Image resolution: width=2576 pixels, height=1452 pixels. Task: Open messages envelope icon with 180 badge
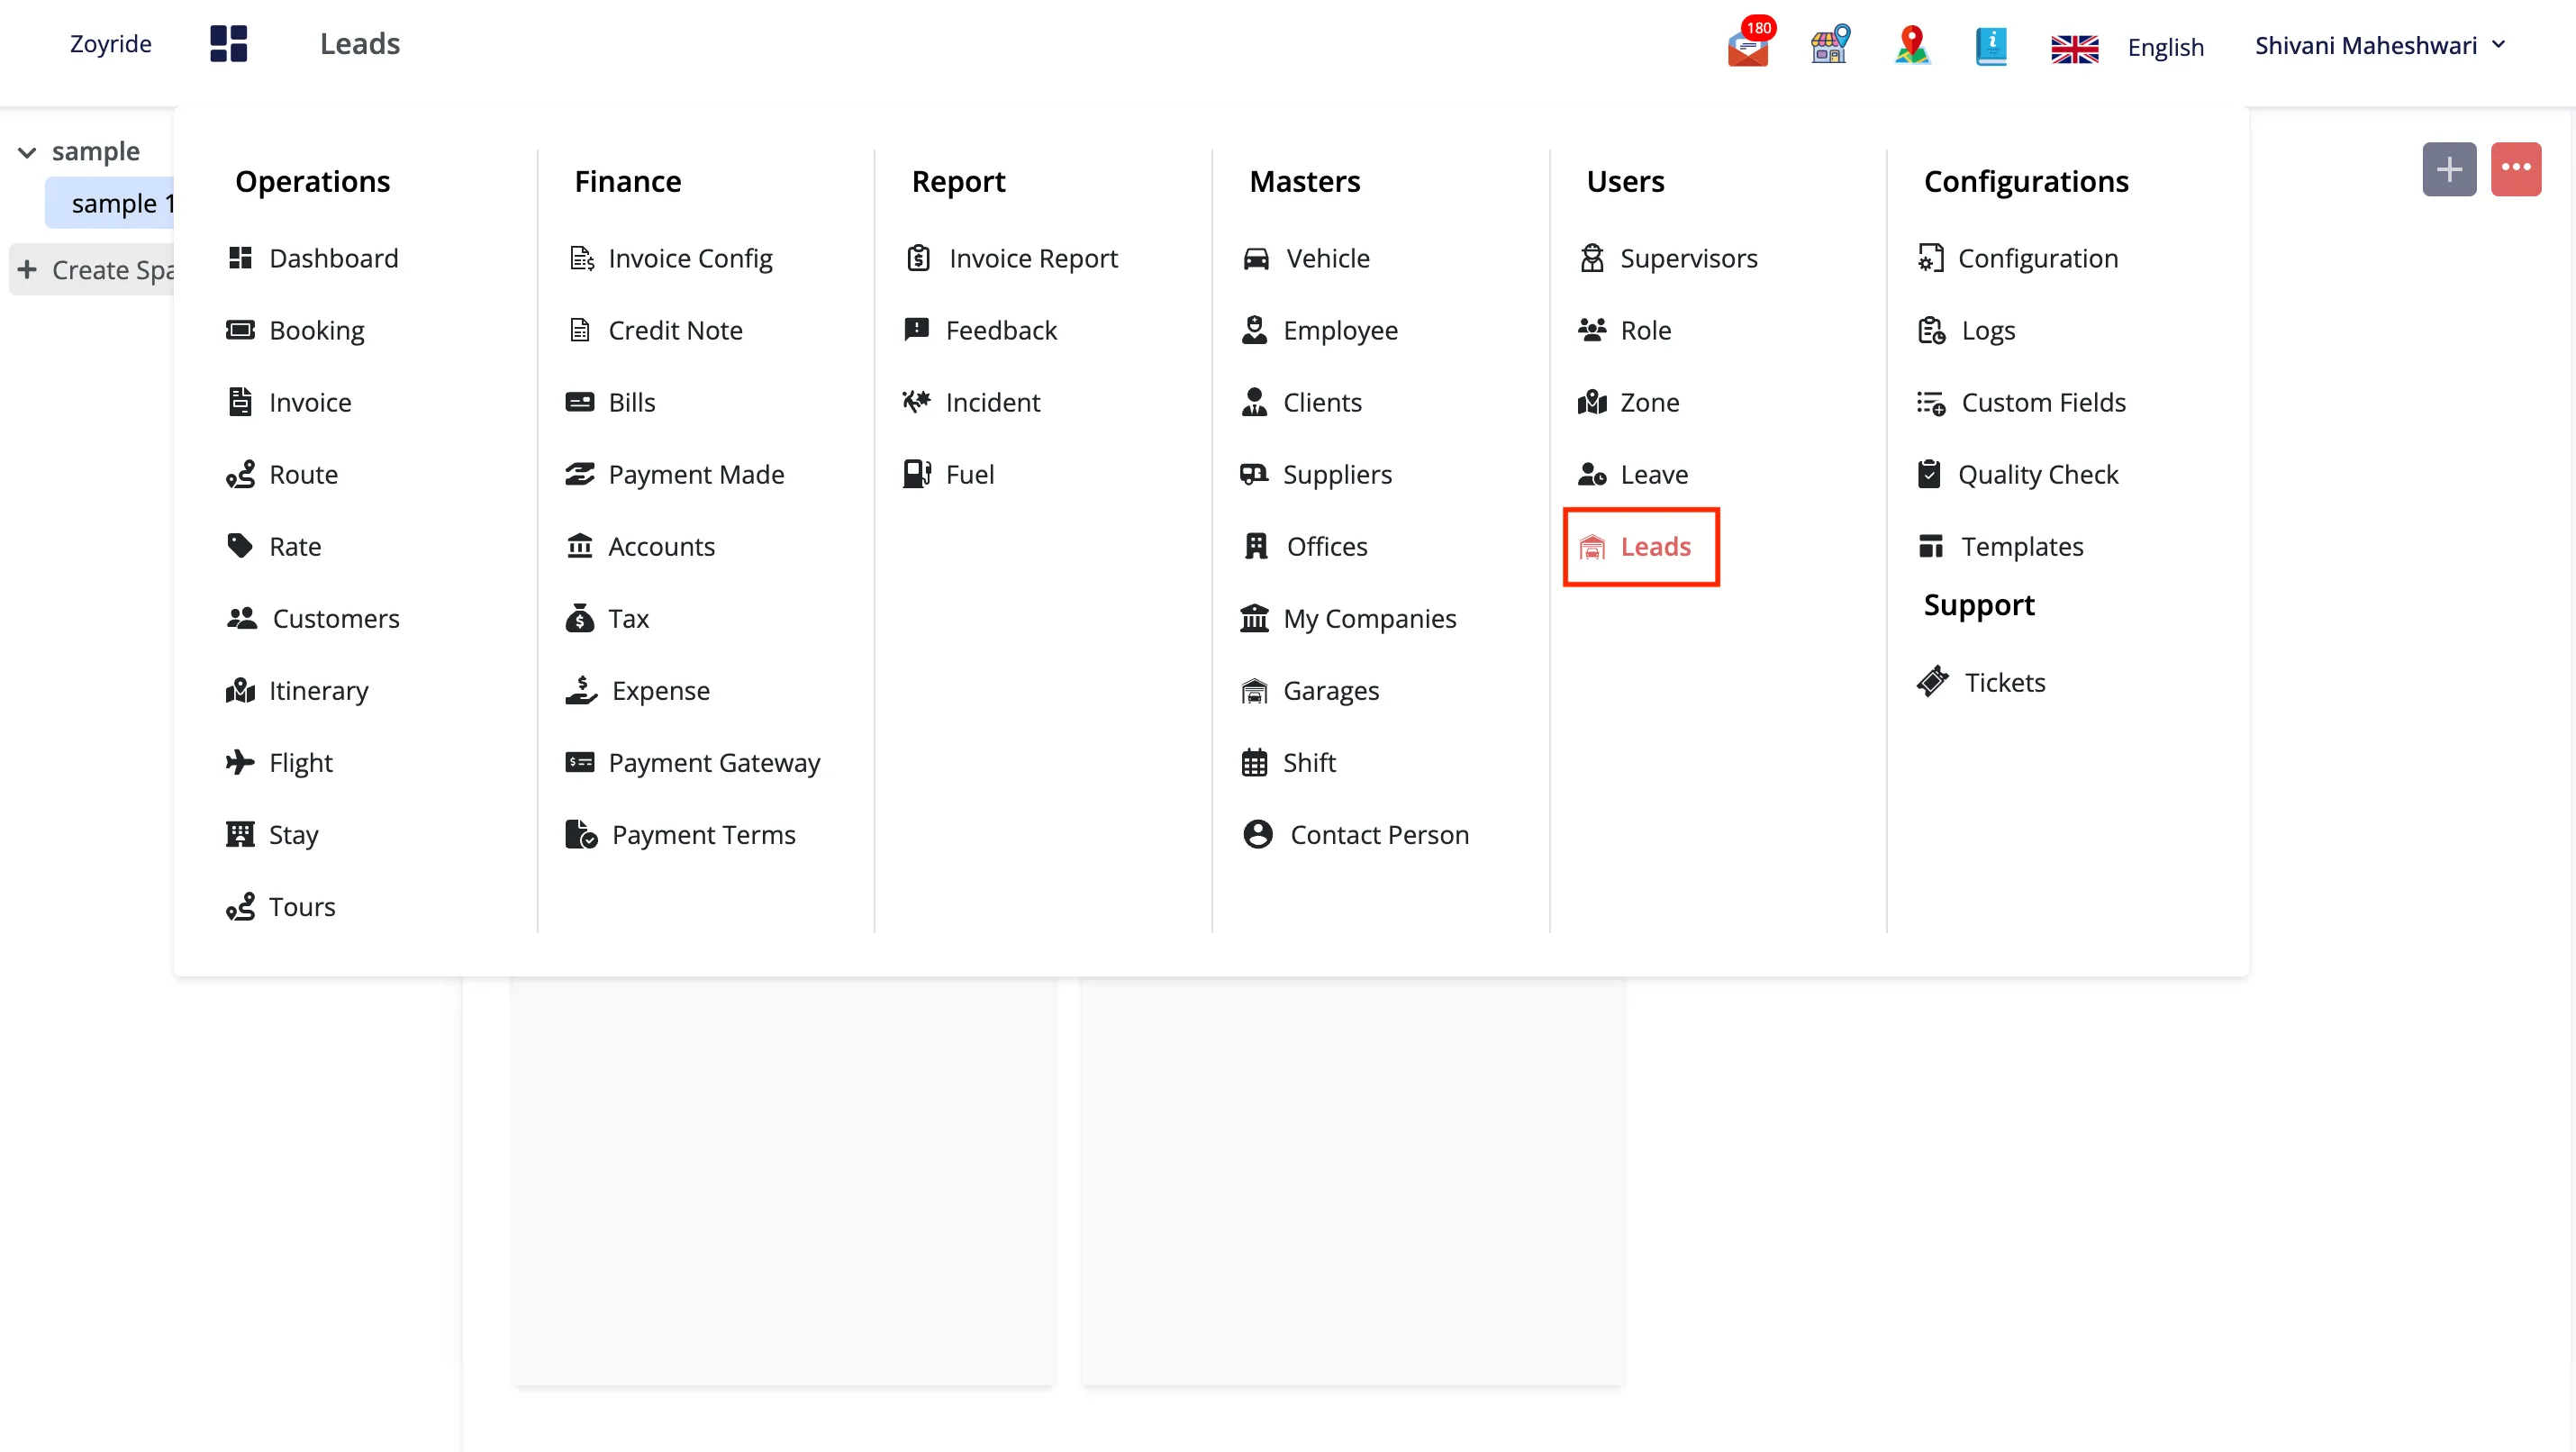[1749, 44]
